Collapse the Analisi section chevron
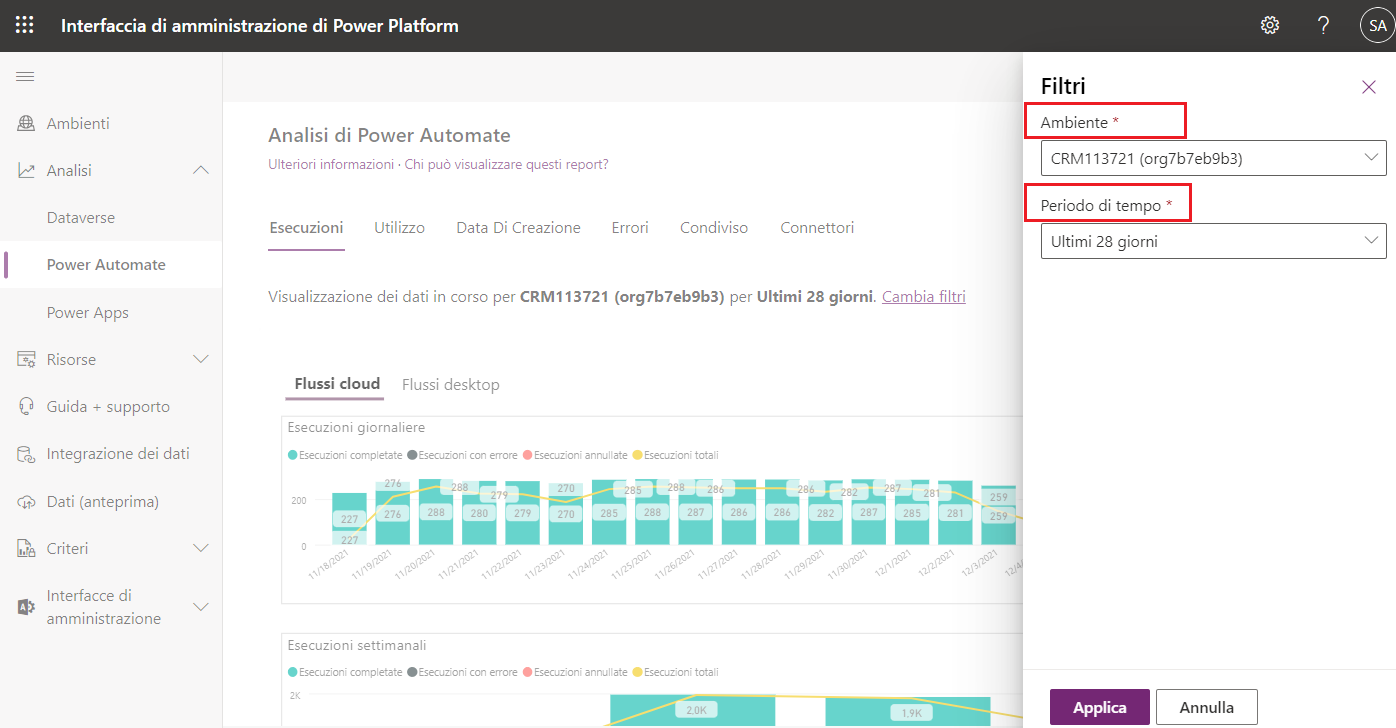Screen dimensions: 1396x728 (201, 171)
